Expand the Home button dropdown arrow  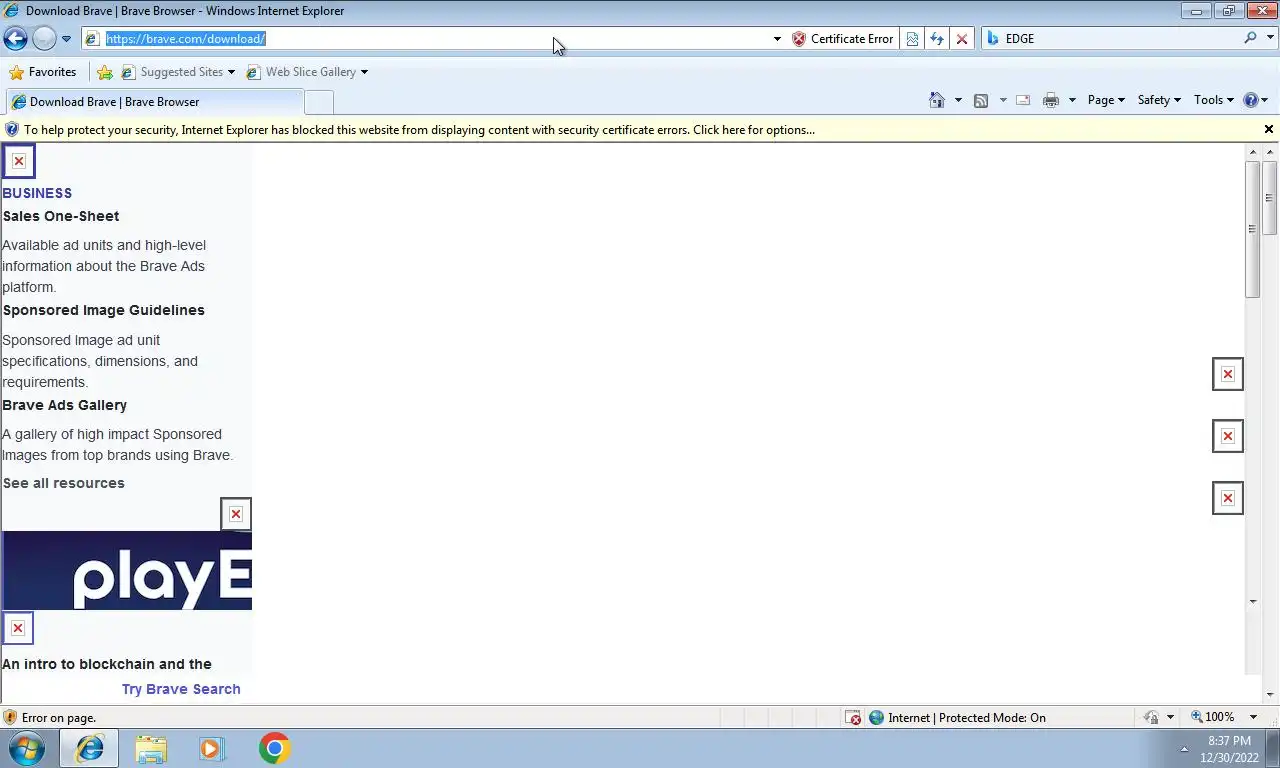(x=958, y=100)
